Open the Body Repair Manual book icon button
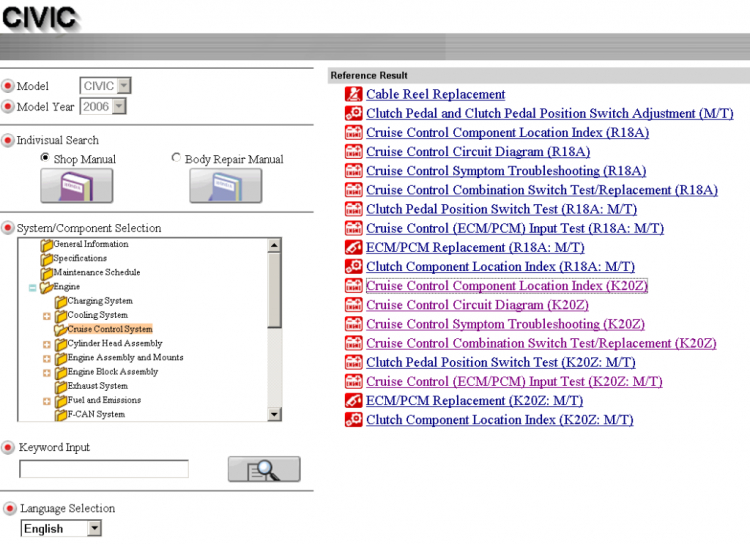750x544 pixels. [x=225, y=186]
